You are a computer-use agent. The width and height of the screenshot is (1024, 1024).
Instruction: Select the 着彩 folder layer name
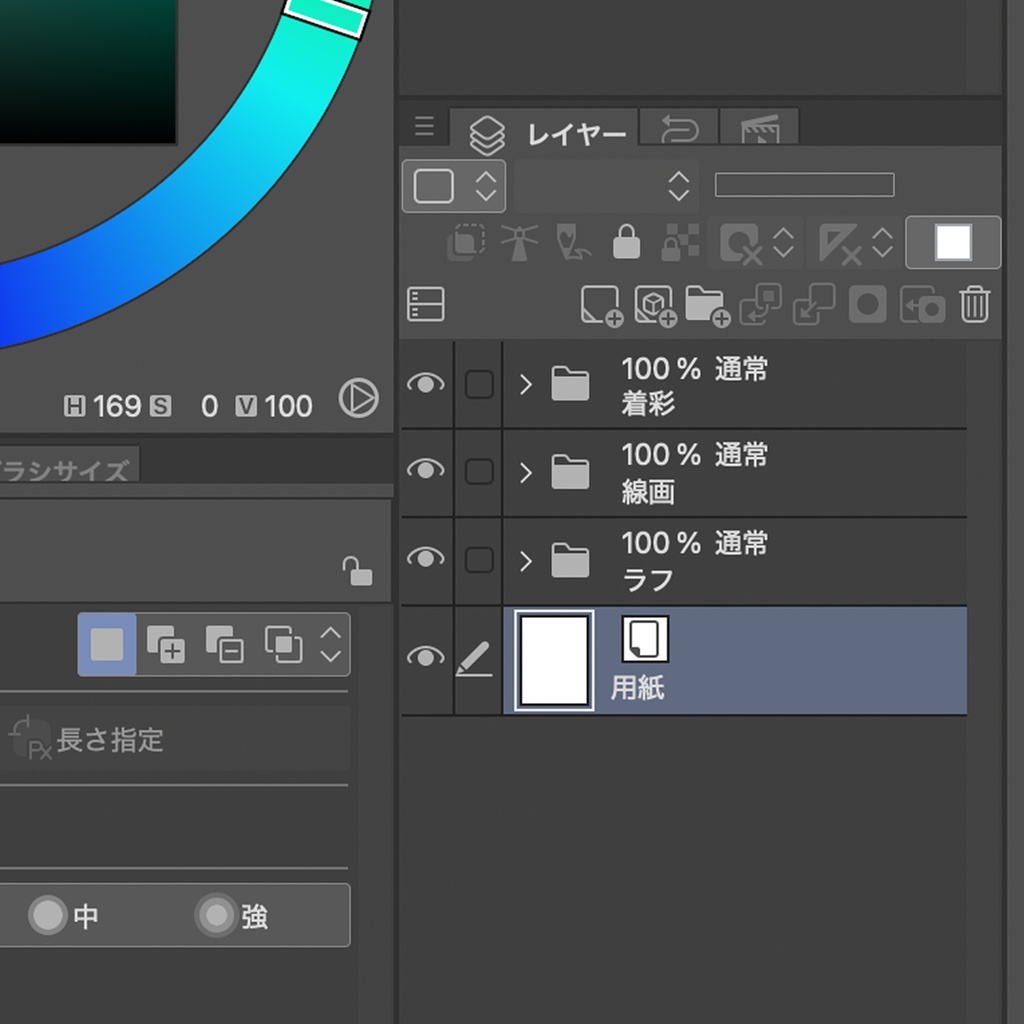click(648, 404)
